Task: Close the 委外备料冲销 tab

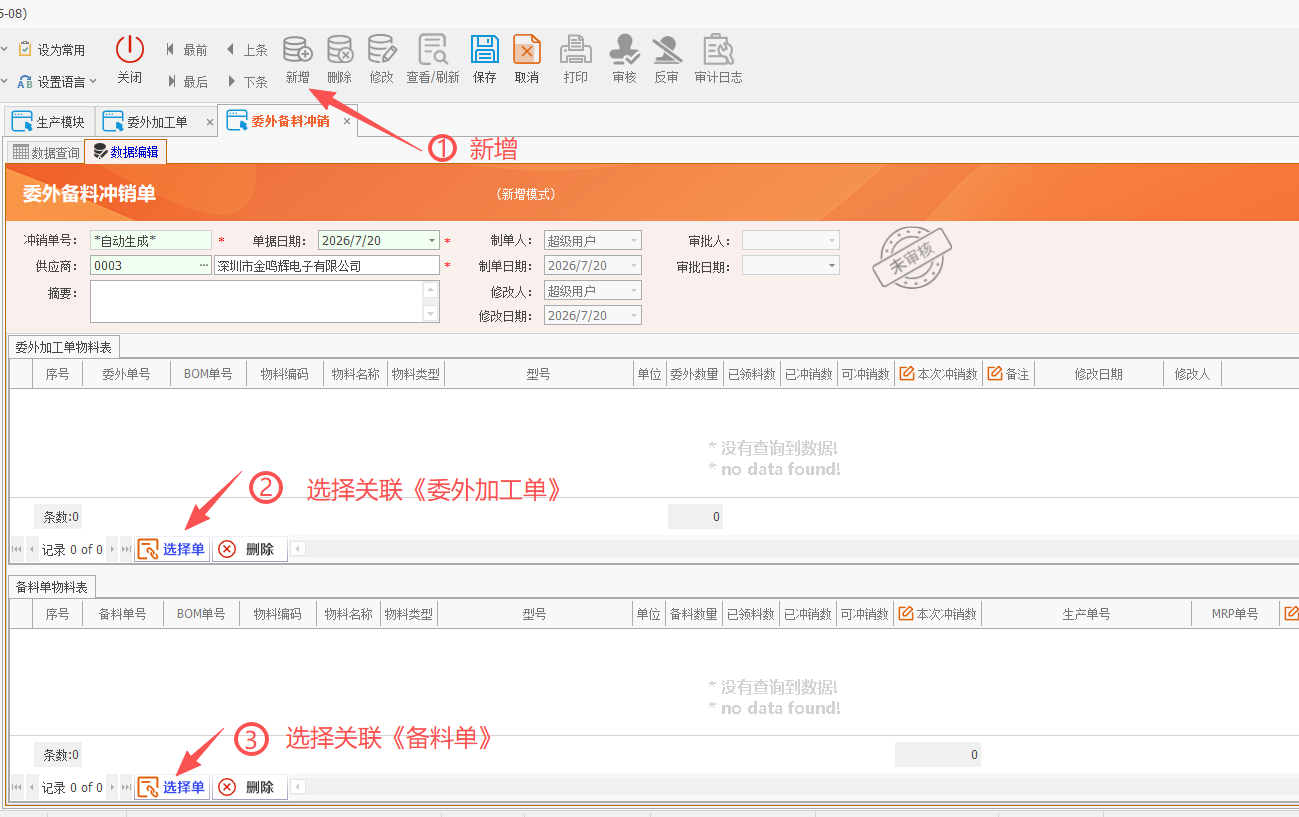Action: [x=347, y=121]
